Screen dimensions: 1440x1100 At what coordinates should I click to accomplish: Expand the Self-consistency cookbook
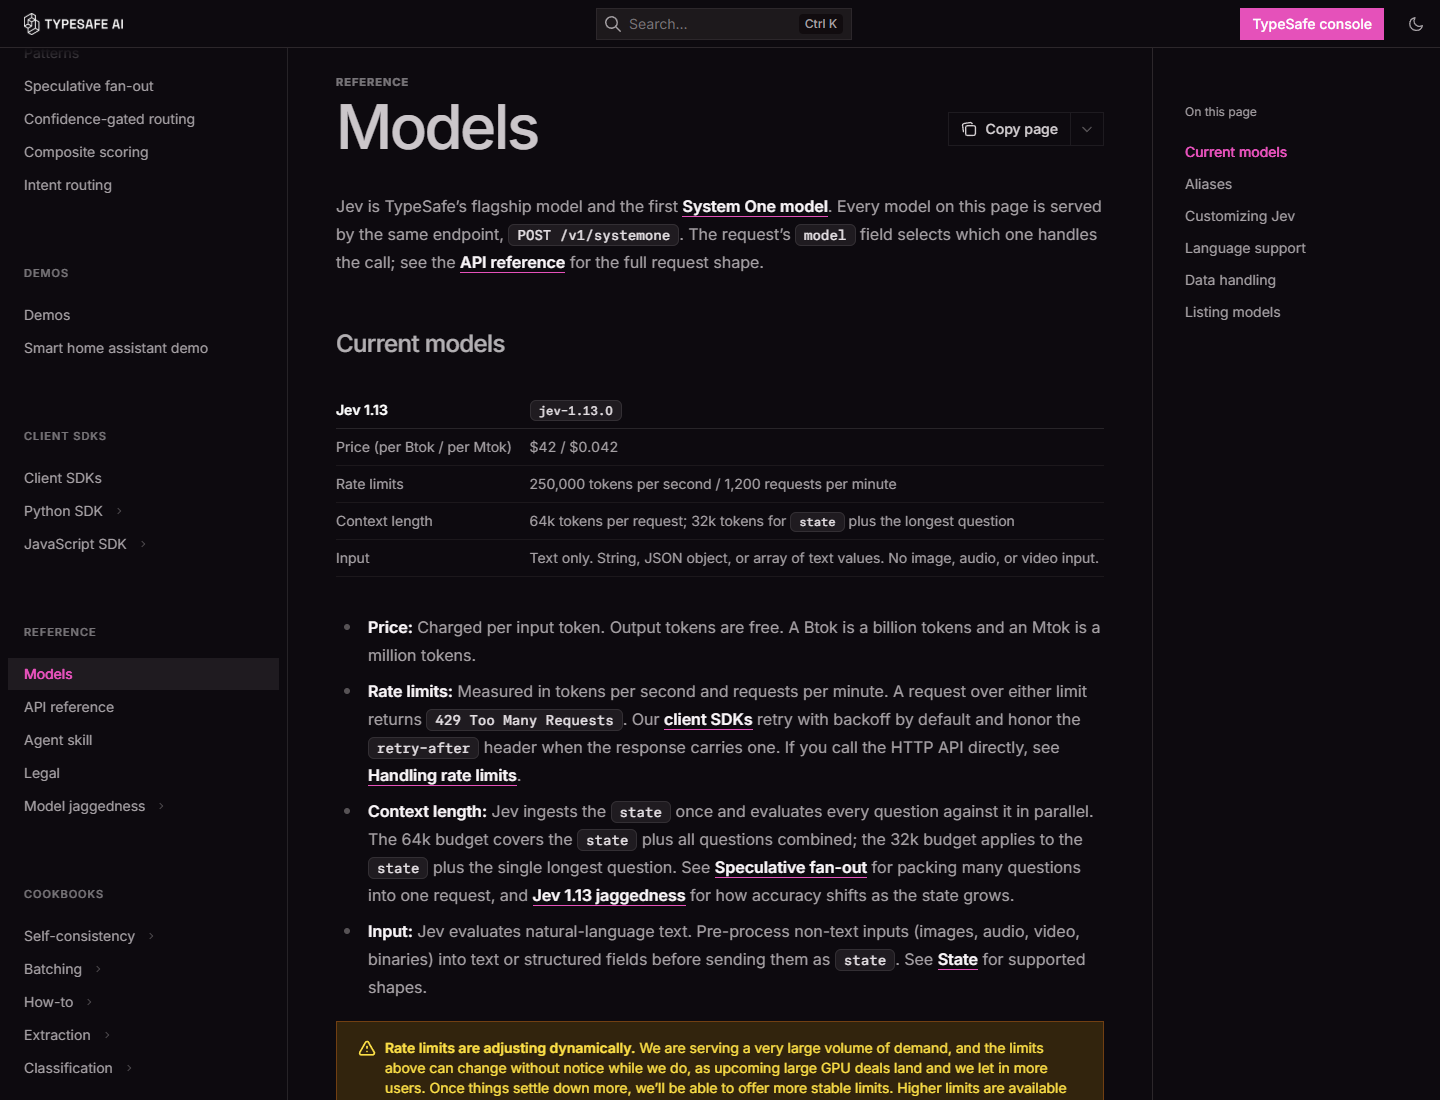[x=151, y=936]
